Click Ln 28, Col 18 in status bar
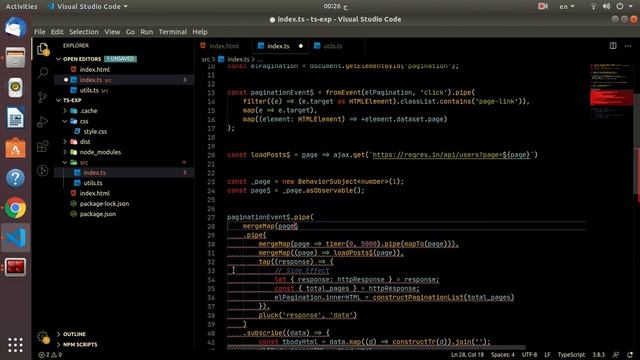The image size is (640, 360). tap(467, 355)
